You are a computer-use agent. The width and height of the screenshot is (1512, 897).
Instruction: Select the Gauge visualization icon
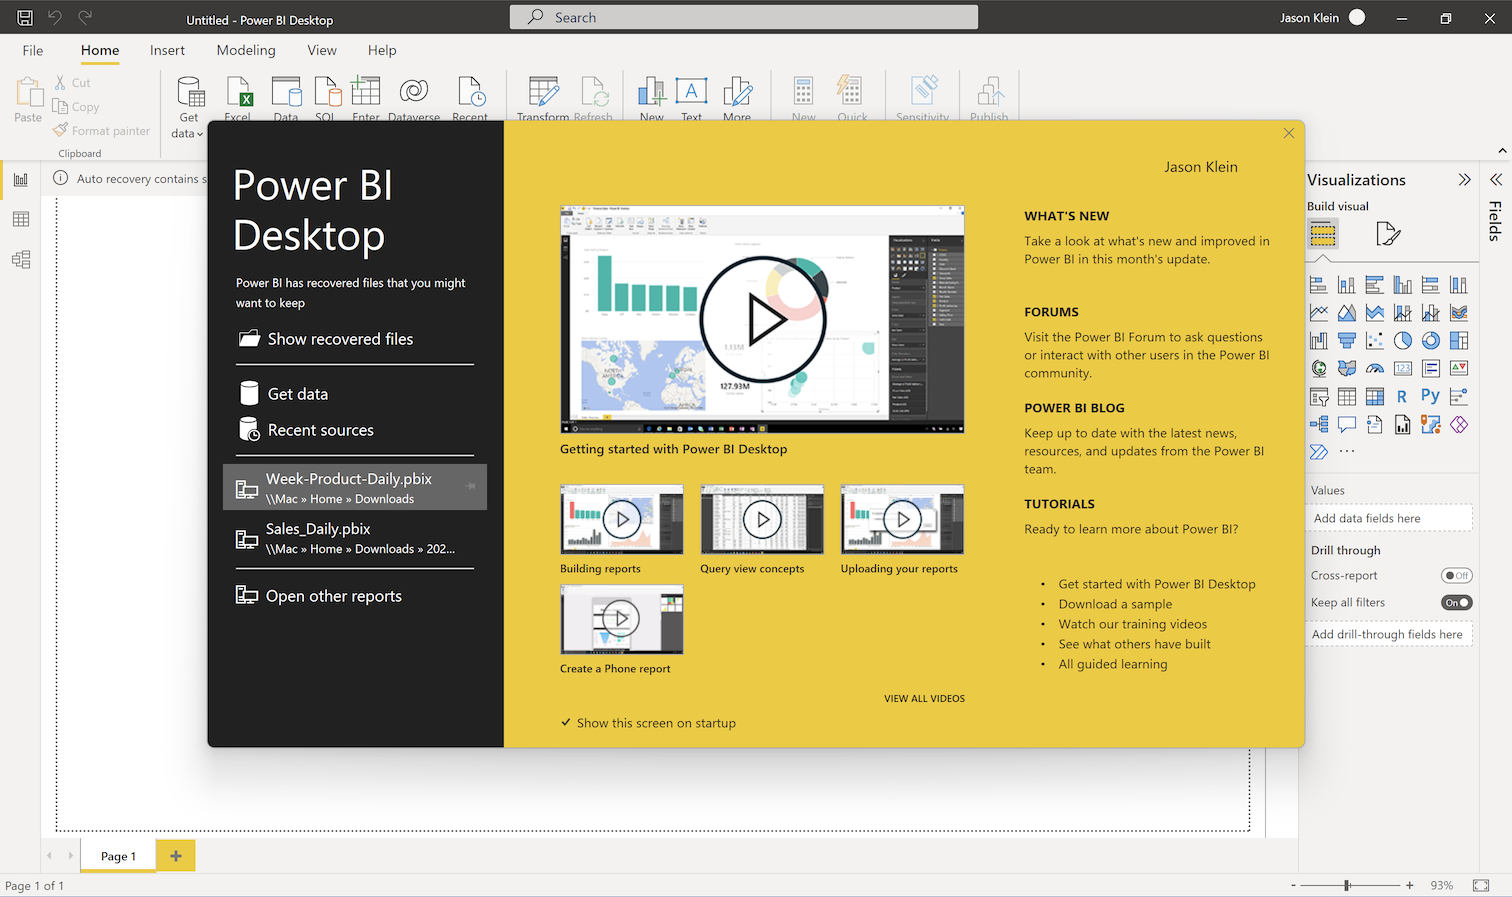tap(1375, 369)
